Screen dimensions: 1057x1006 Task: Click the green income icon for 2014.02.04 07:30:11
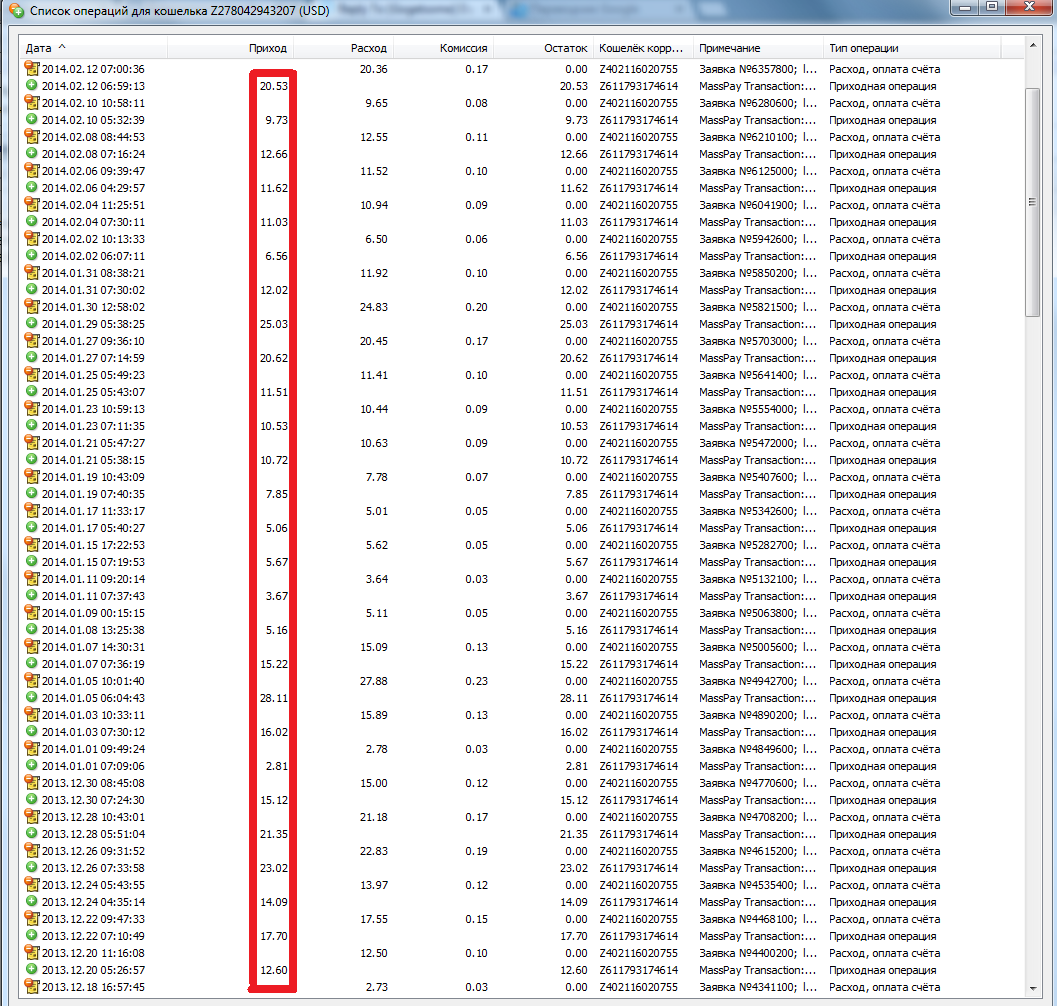(31, 221)
